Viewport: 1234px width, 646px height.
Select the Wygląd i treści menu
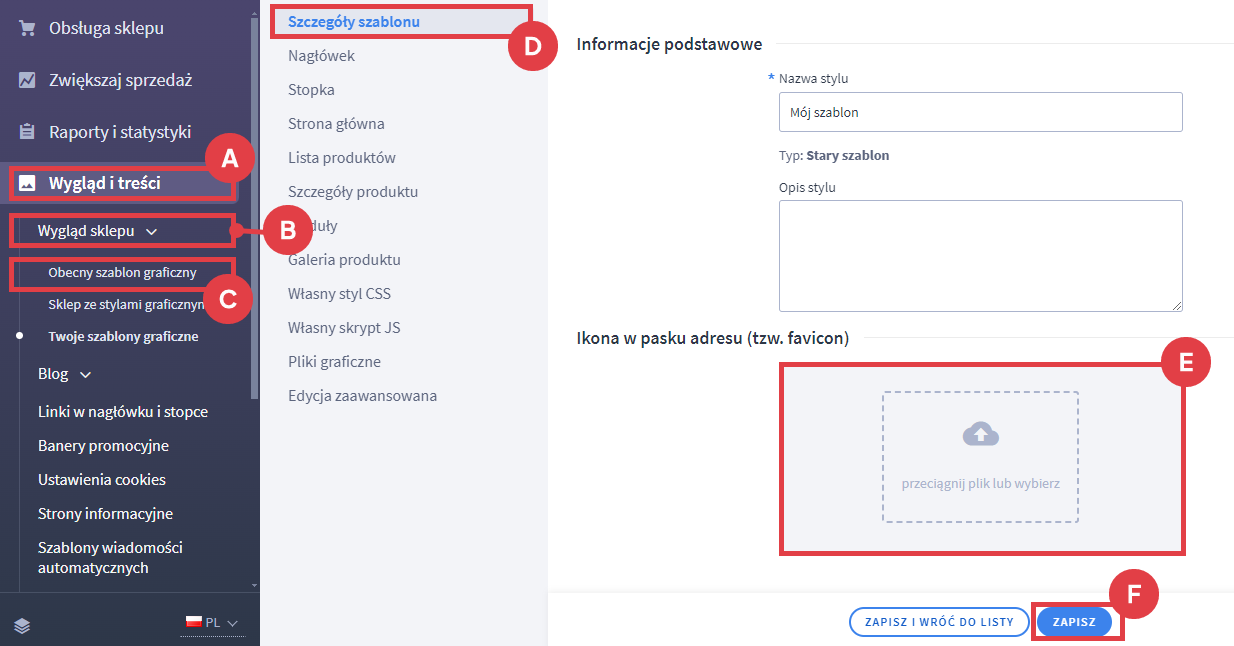click(x=104, y=183)
